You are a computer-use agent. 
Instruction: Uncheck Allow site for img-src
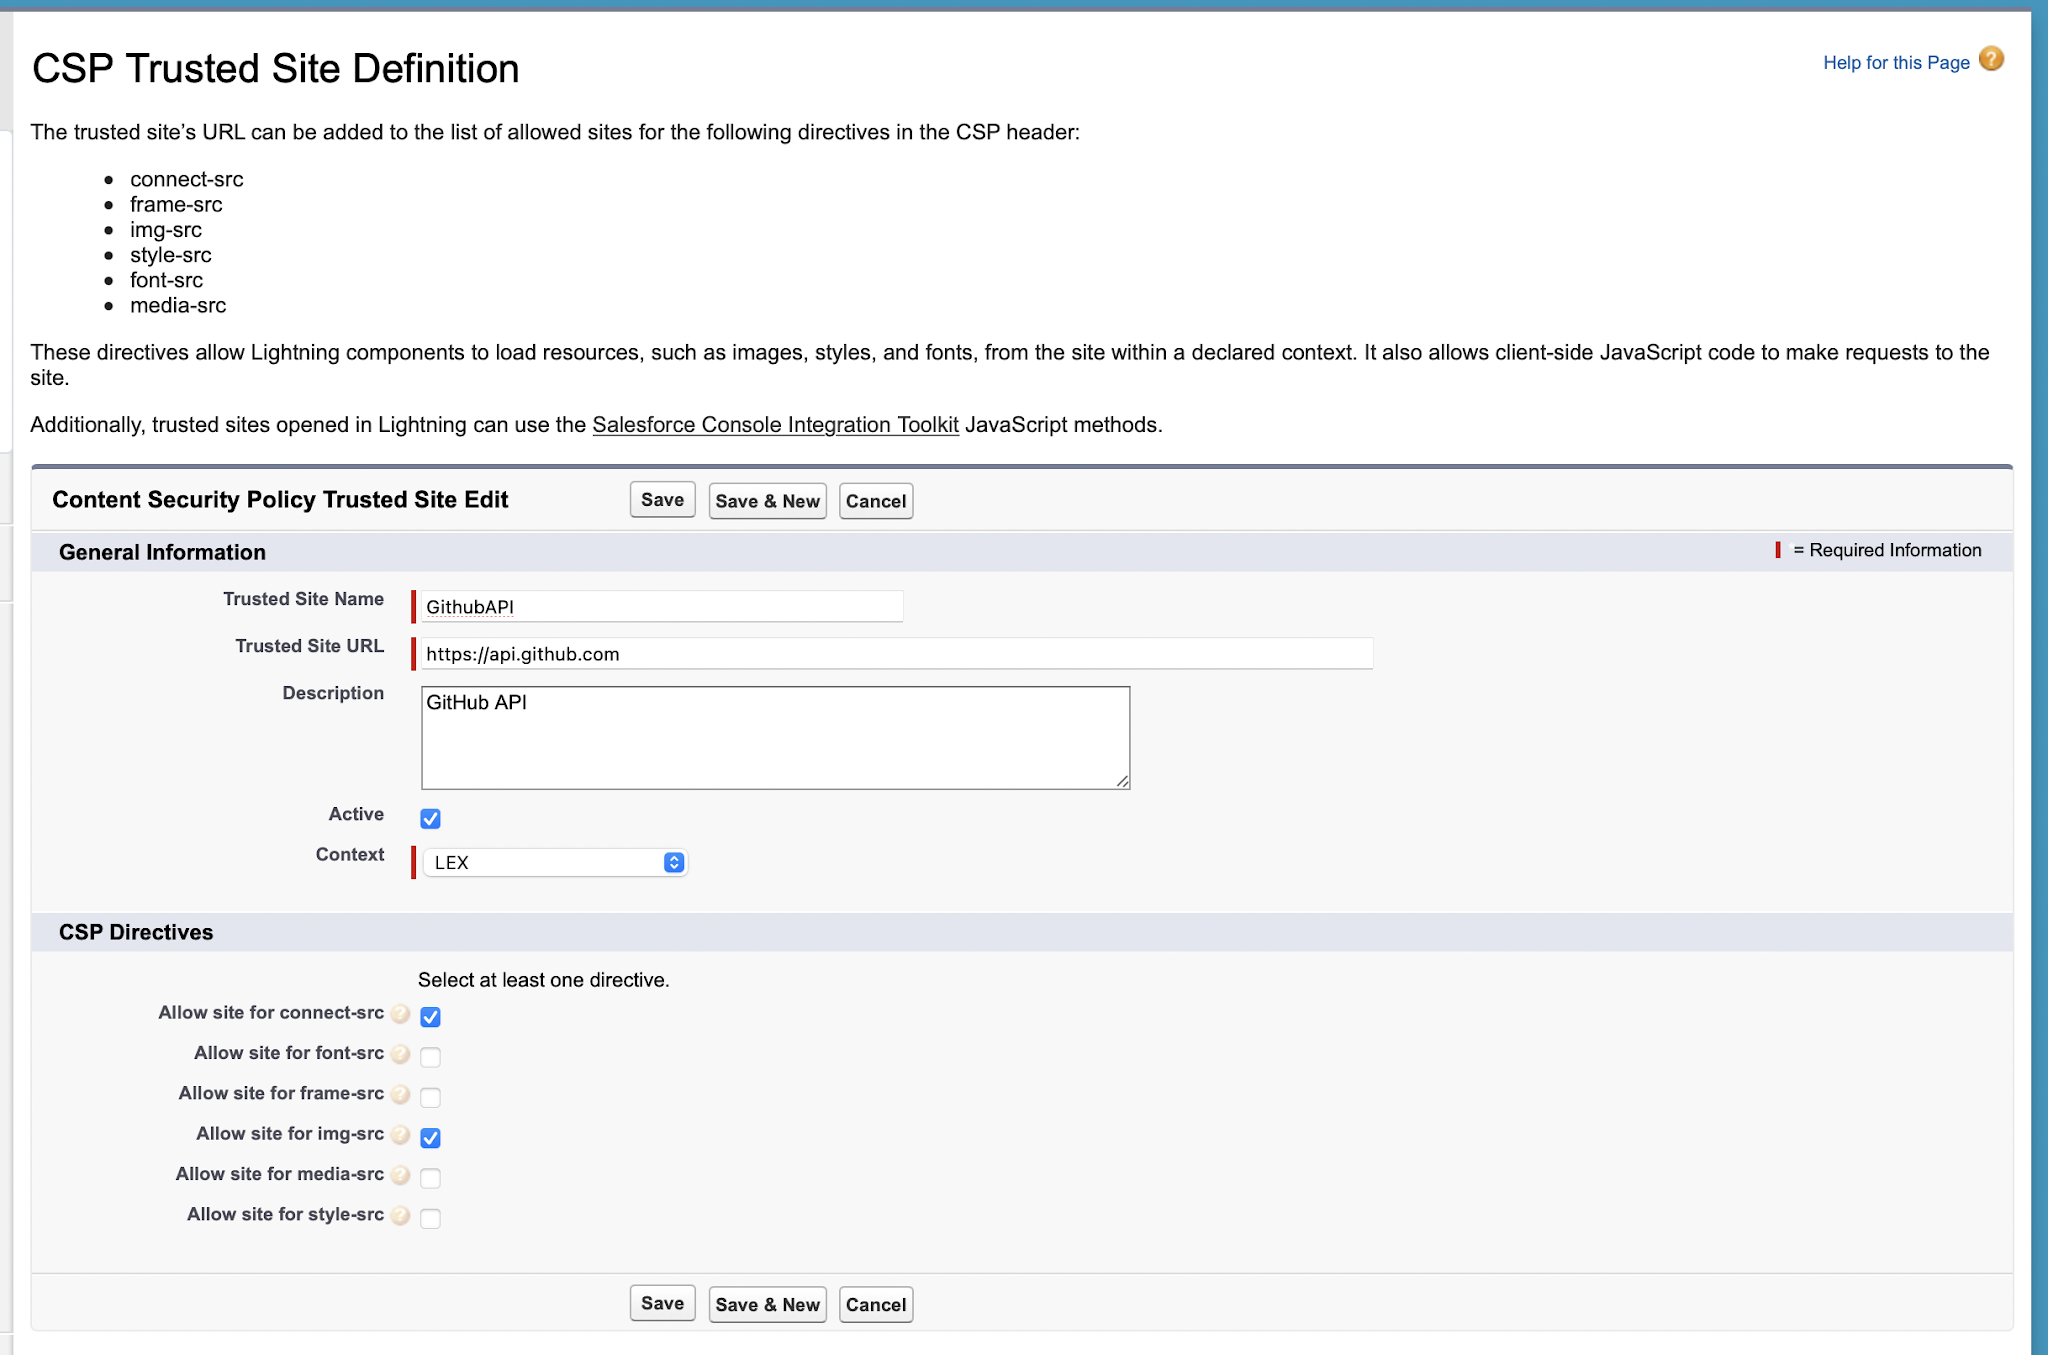pyautogui.click(x=430, y=1138)
